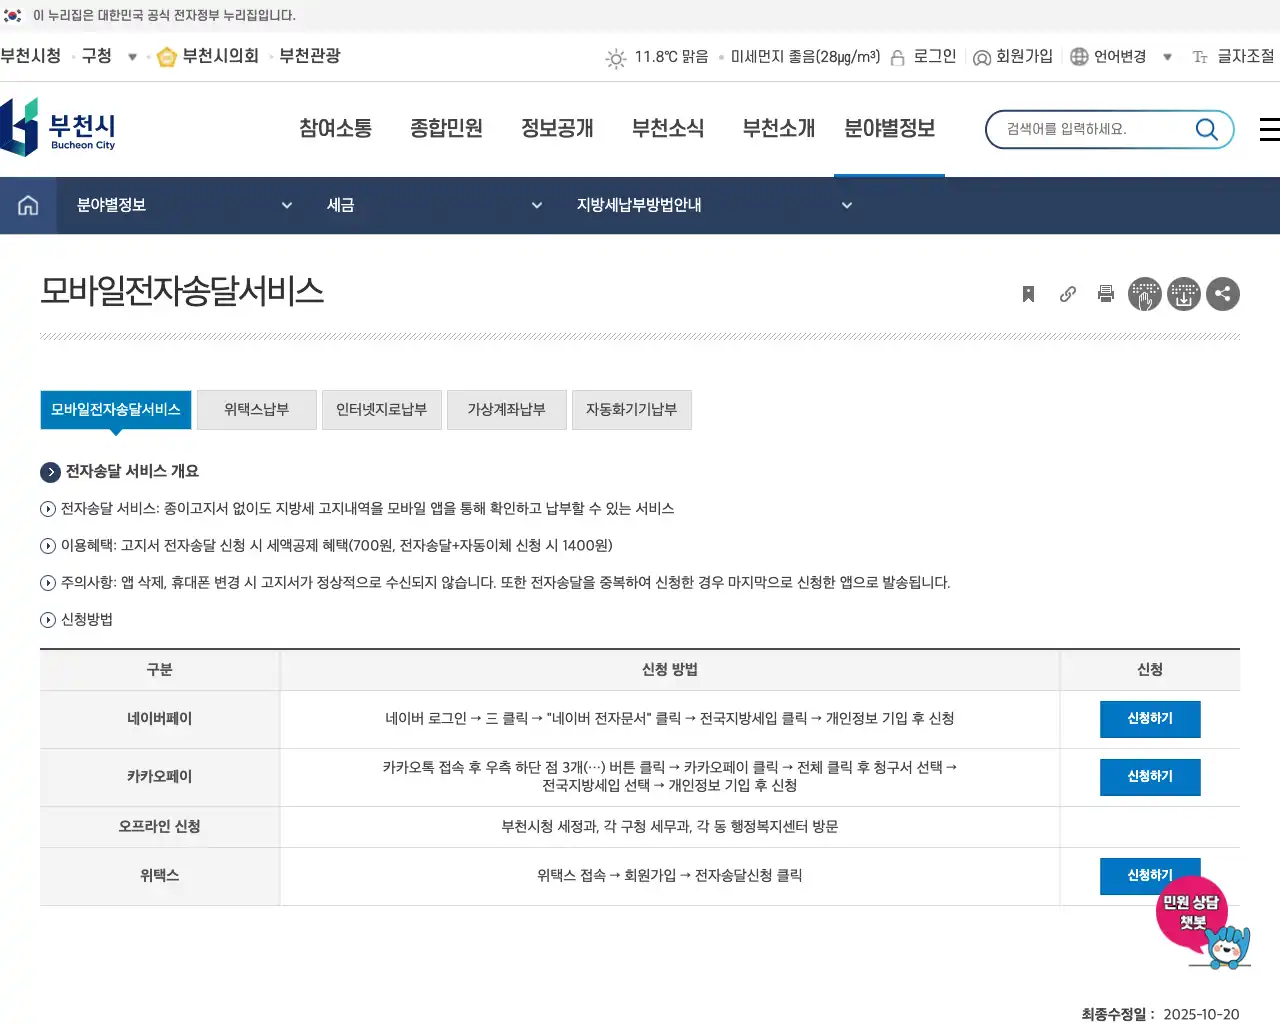Click the home icon in the navigation bar
The image size is (1280, 1024).
(x=27, y=205)
